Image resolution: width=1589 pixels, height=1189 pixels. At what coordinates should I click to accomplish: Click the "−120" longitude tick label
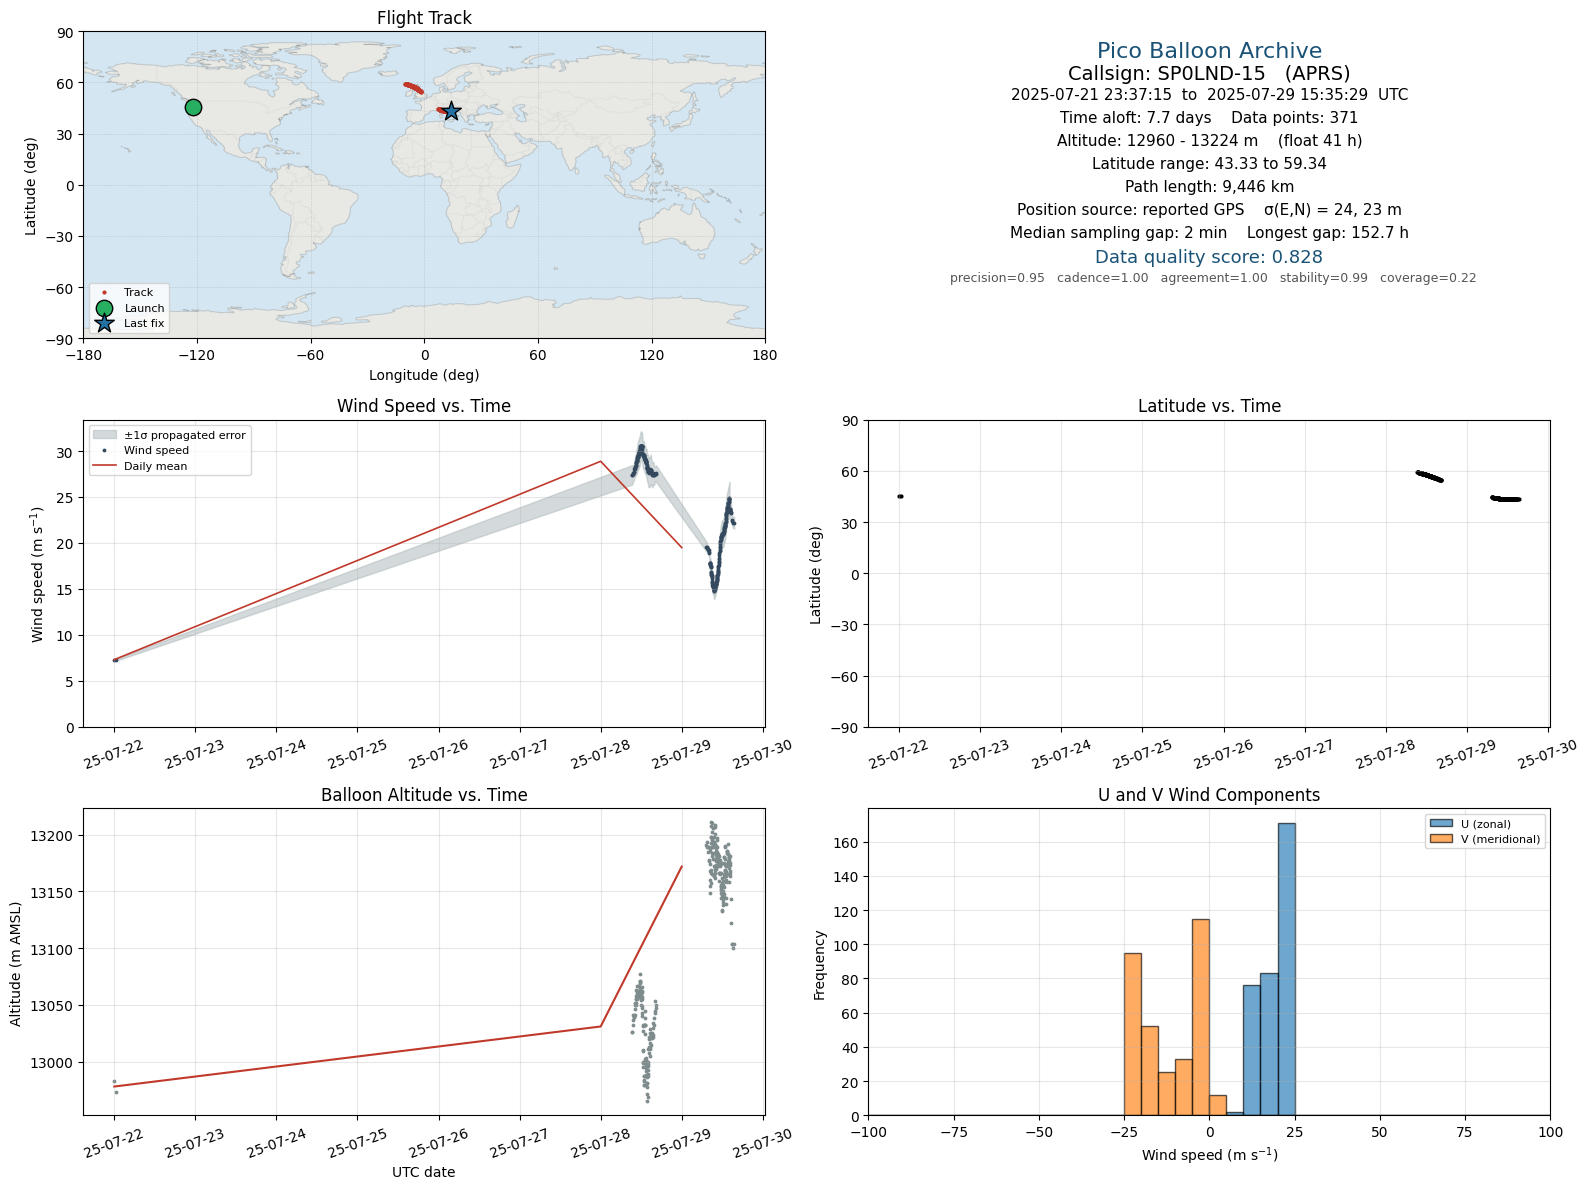tap(196, 354)
